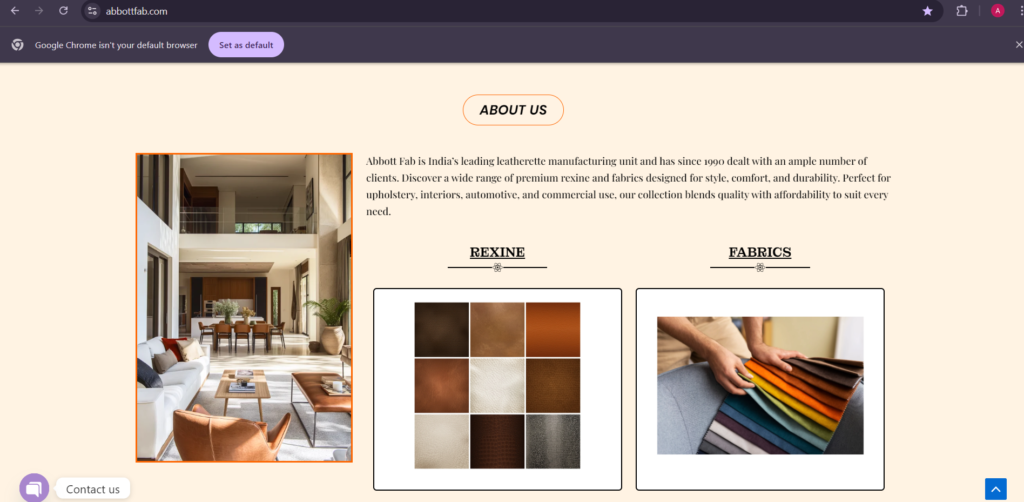Click the Set as default button
Screen dimensions: 1024x502
[x=246, y=45]
